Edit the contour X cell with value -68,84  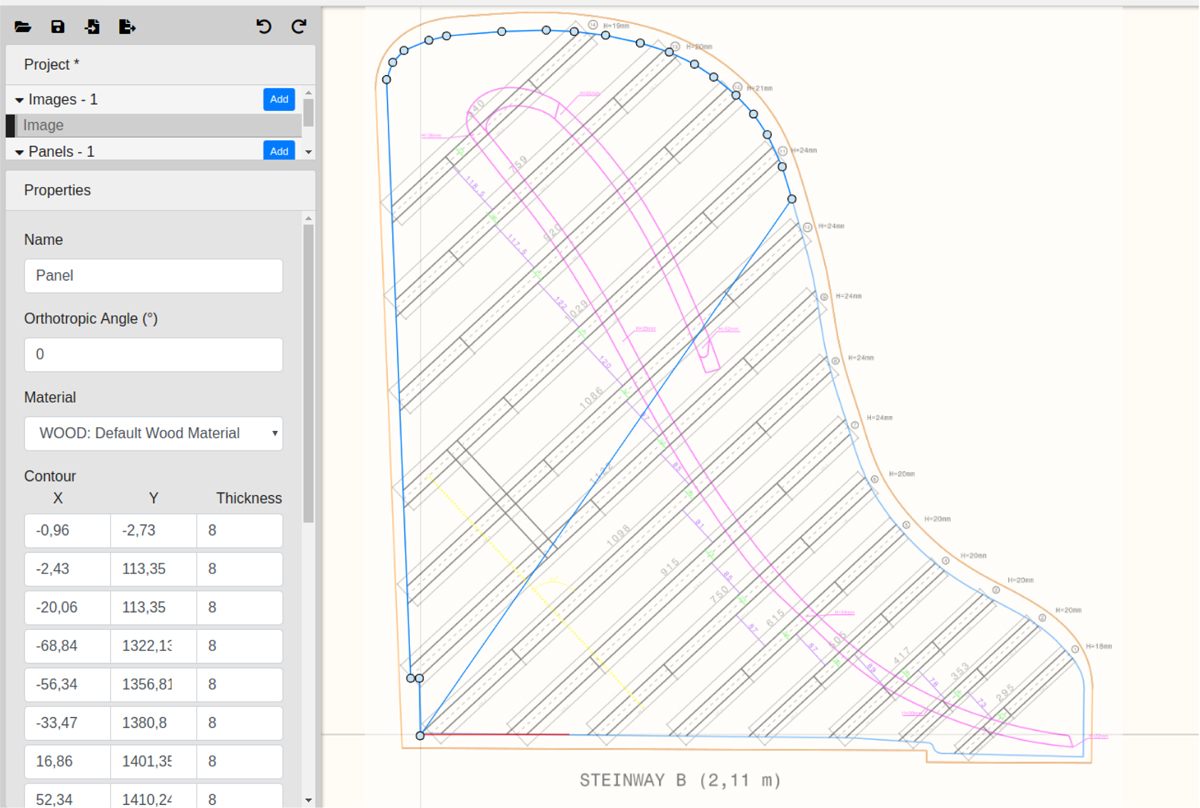pyautogui.click(x=67, y=646)
